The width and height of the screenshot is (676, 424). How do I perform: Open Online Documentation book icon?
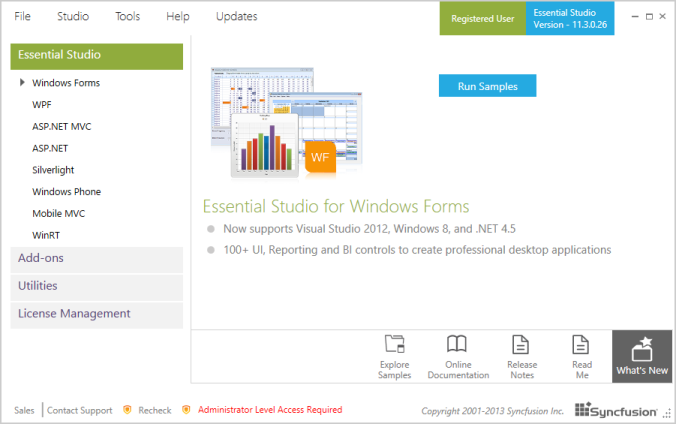pyautogui.click(x=457, y=344)
